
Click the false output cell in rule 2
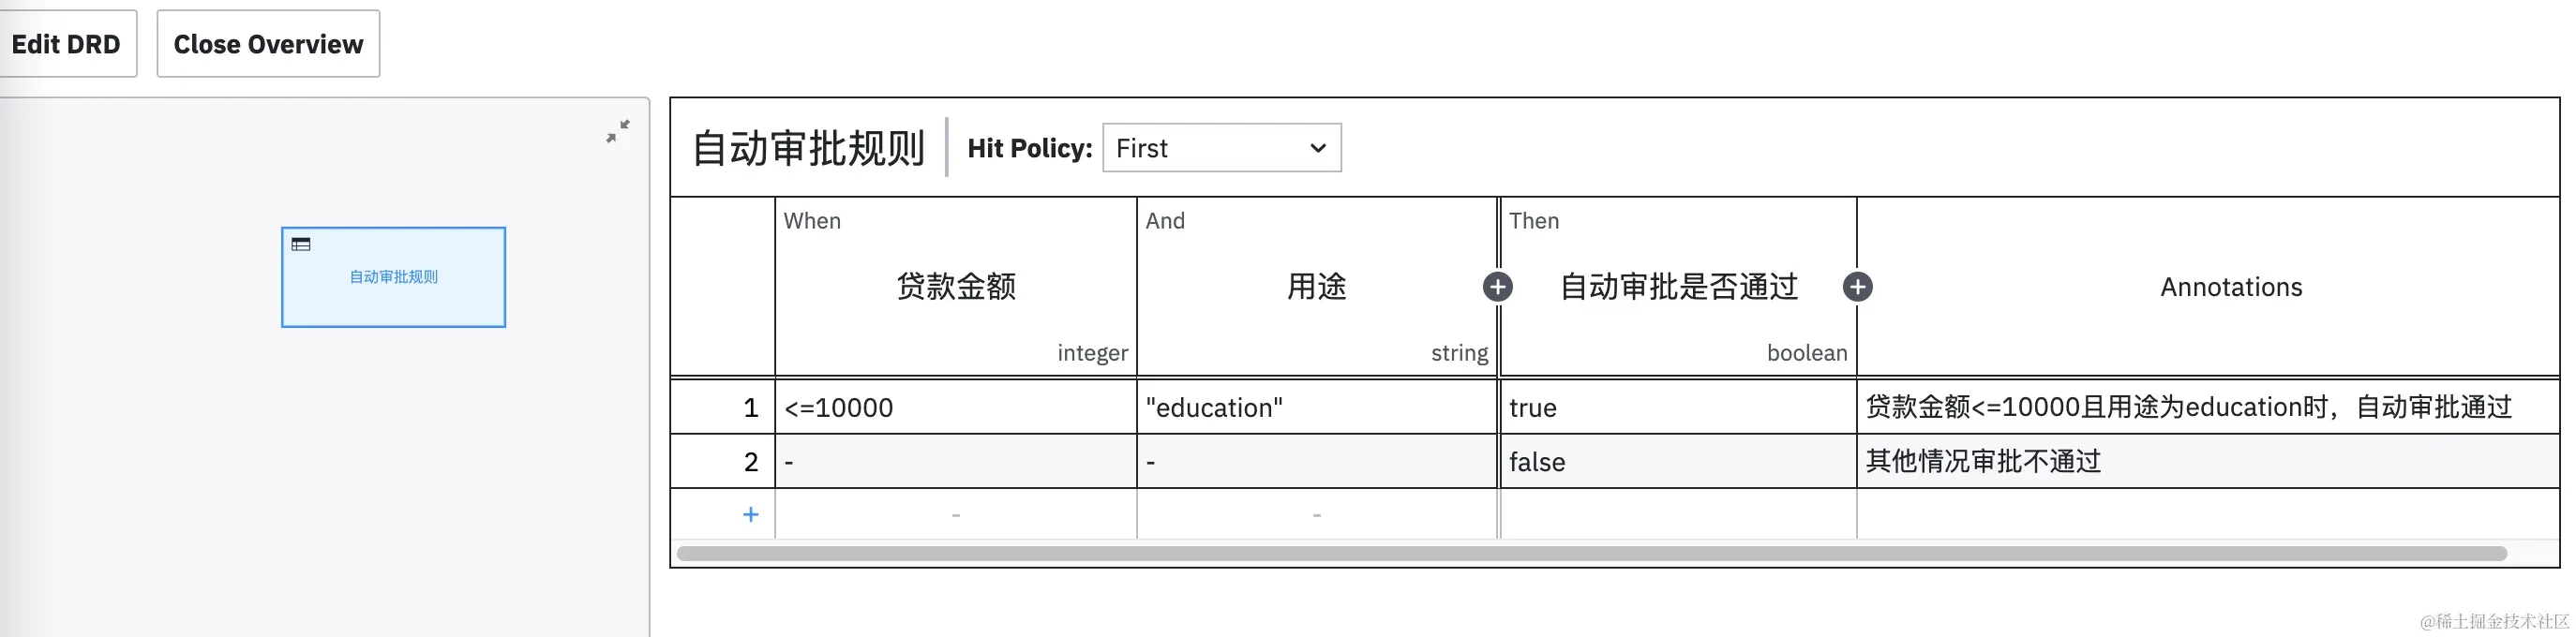[1679, 462]
